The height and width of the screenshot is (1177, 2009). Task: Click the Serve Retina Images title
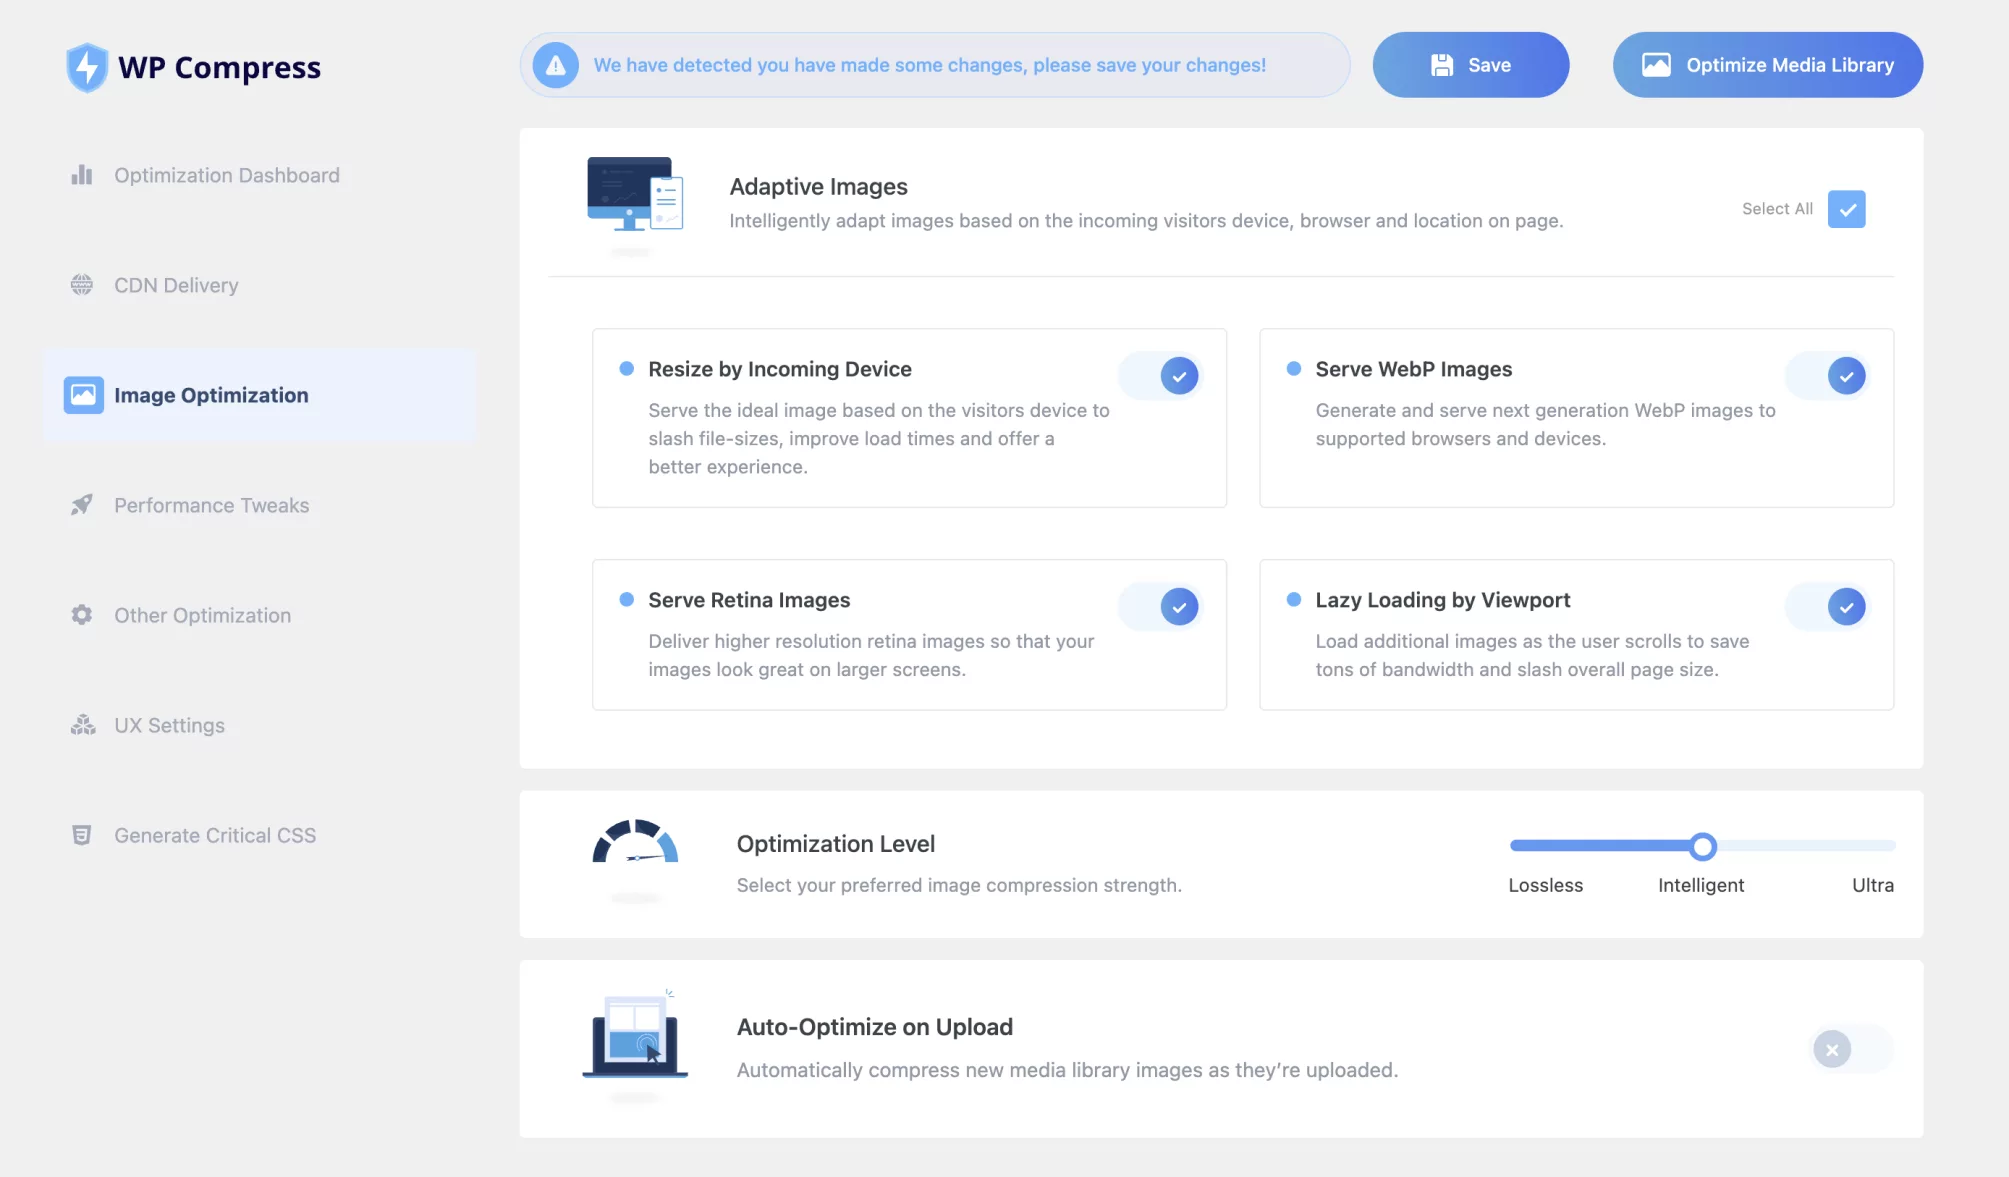(x=749, y=600)
